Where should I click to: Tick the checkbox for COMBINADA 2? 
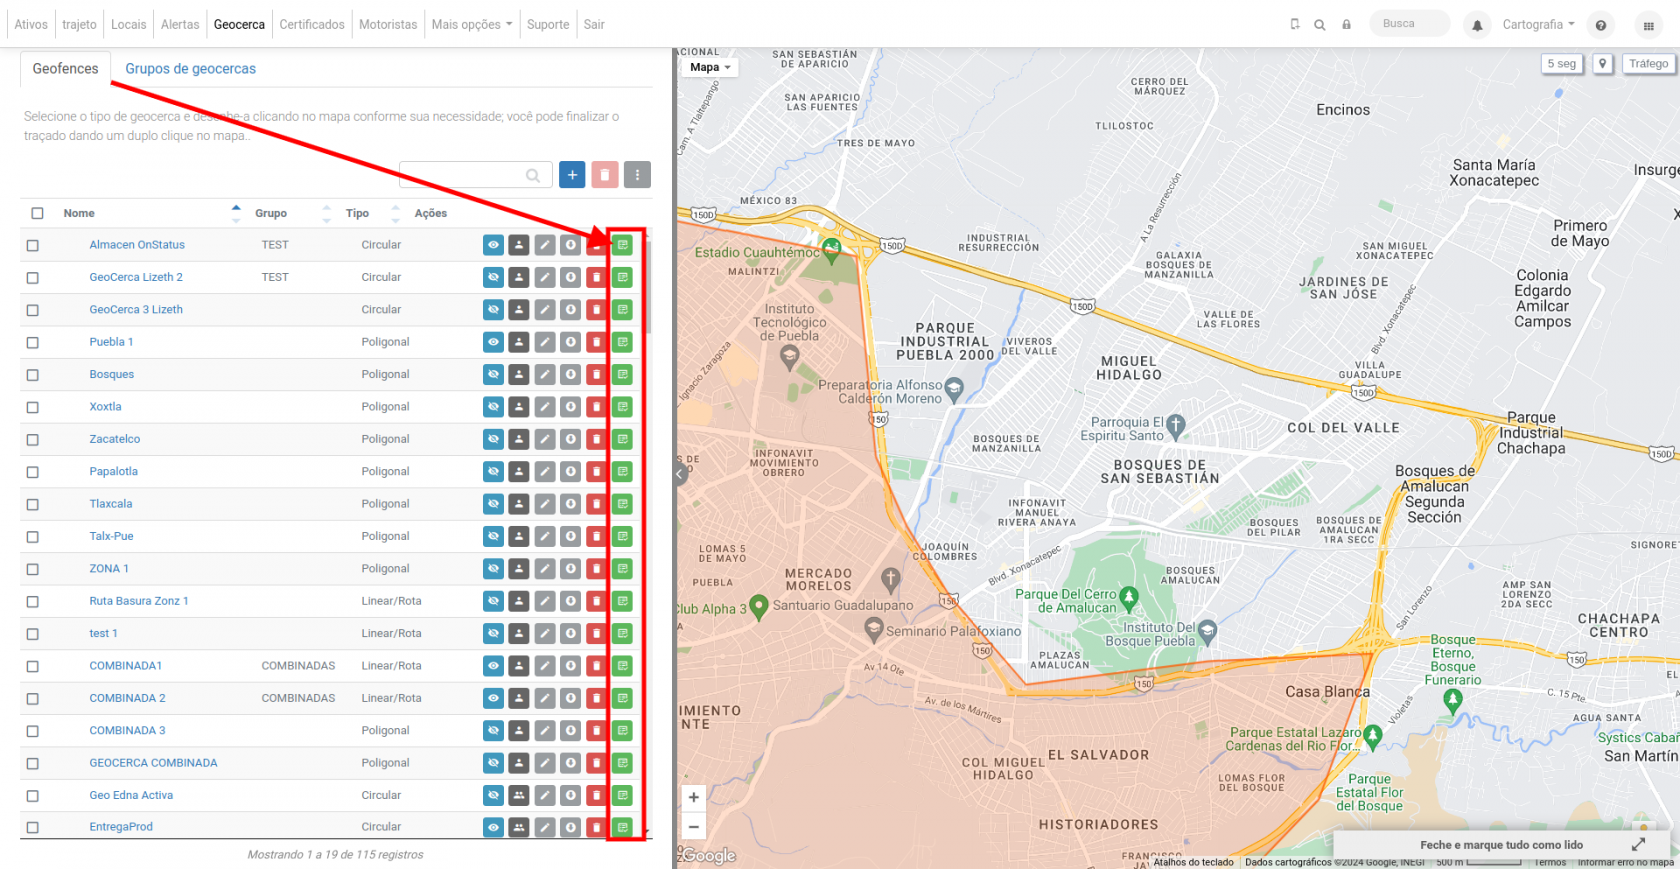(33, 699)
